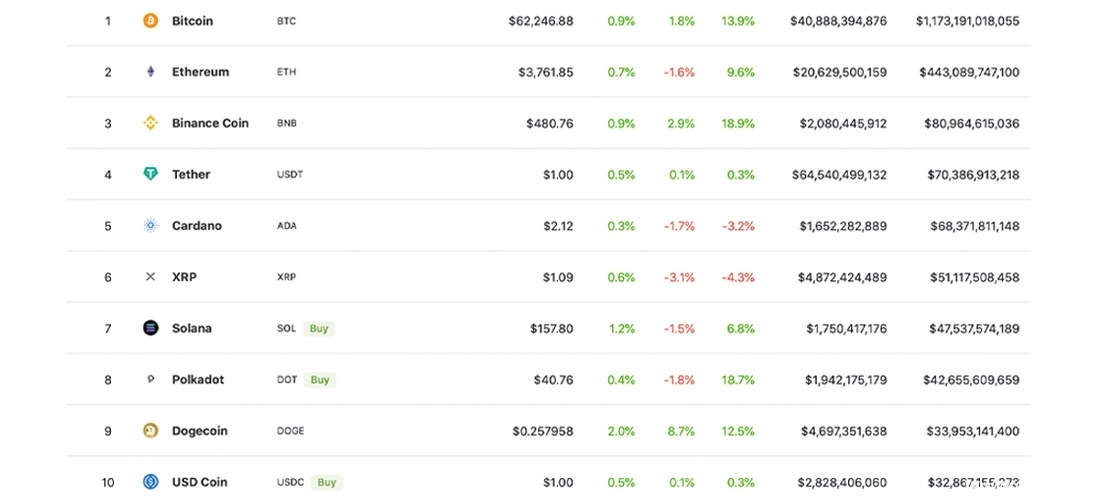Click the Solana logo icon
This screenshot has width=1100, height=500.
[x=151, y=328]
